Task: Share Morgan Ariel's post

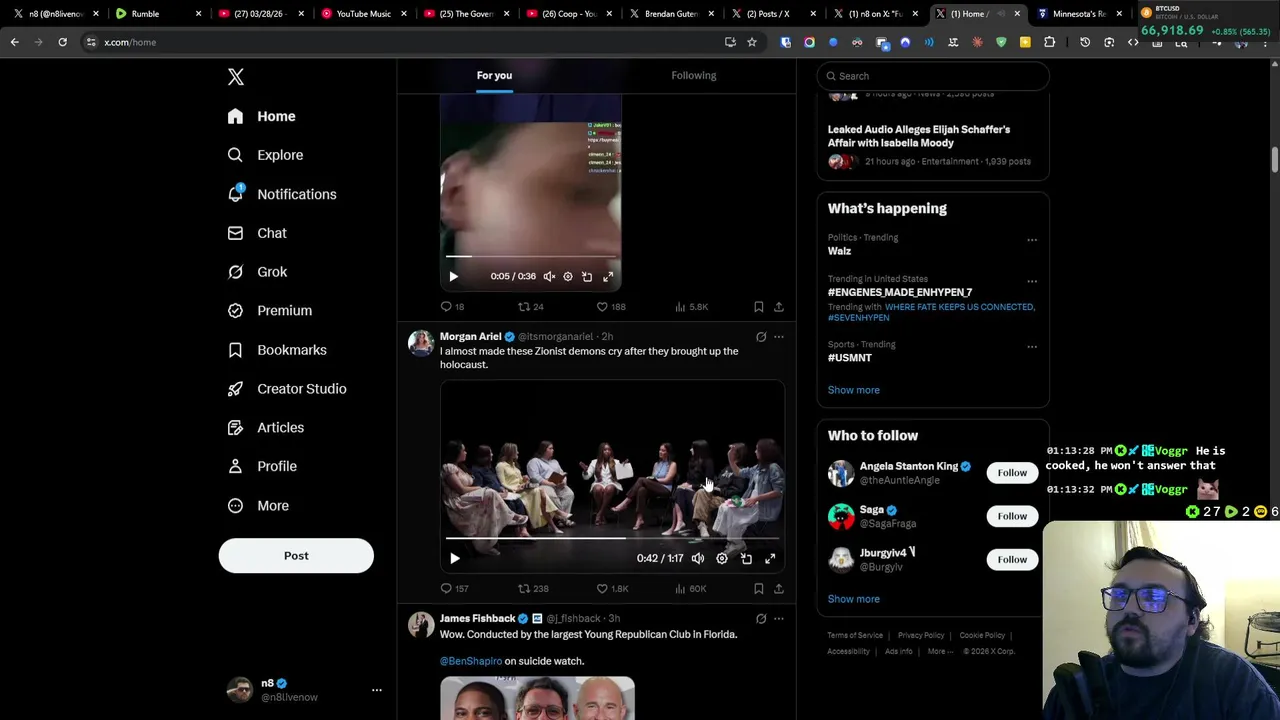Action: pyautogui.click(x=779, y=589)
